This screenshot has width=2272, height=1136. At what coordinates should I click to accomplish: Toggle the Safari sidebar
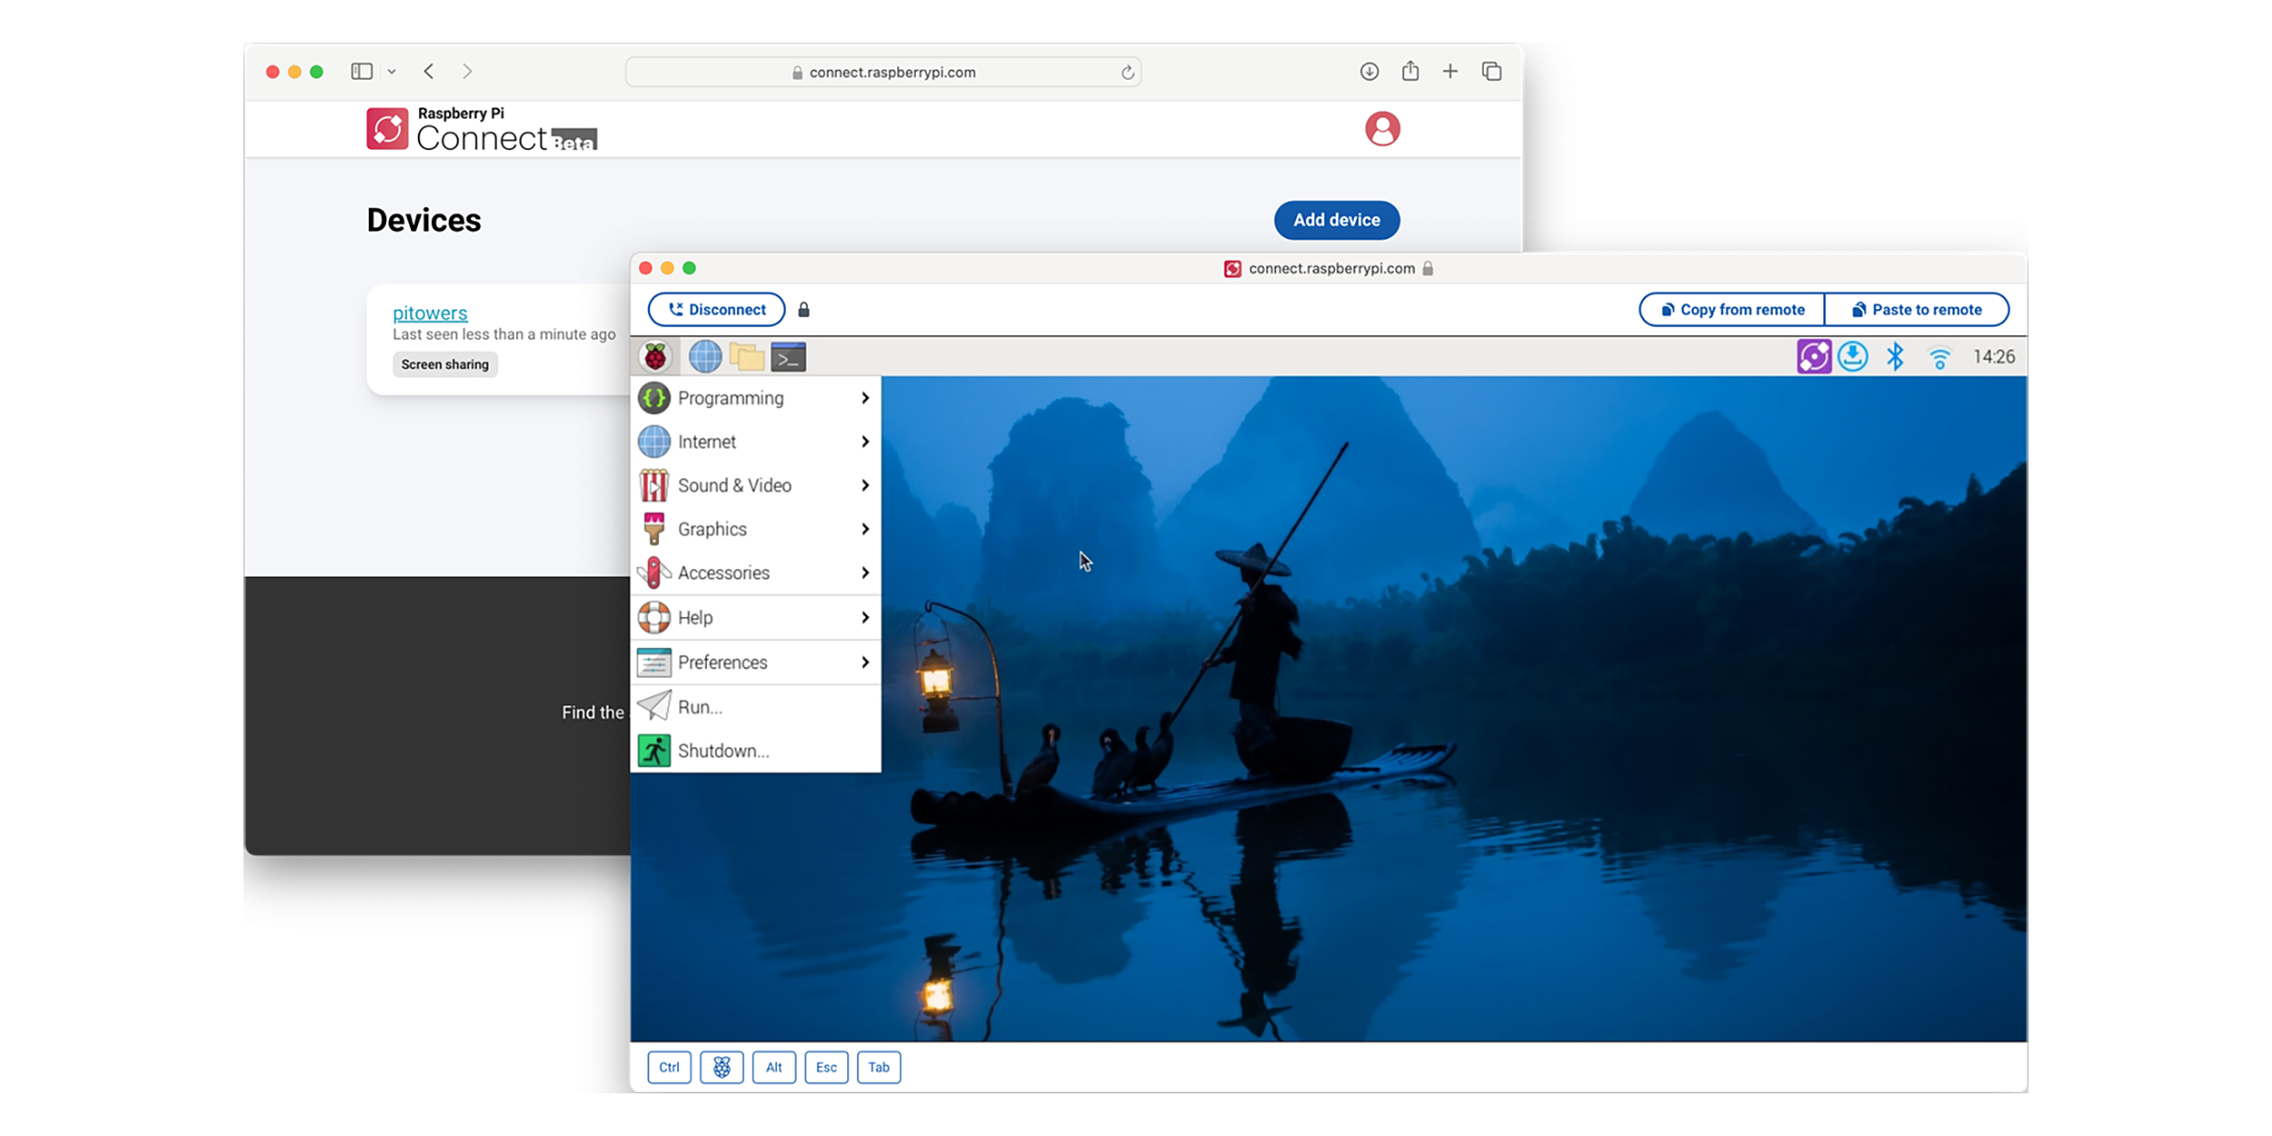tap(362, 71)
